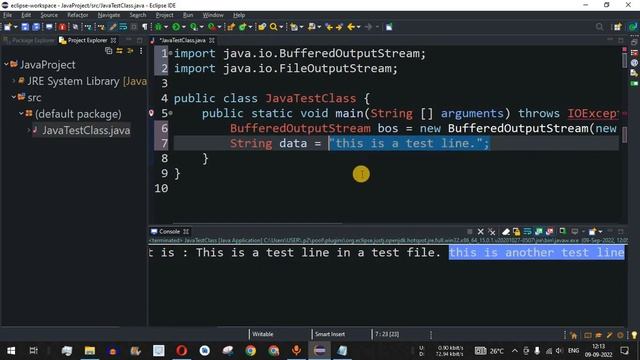Open the Run button dropdown arrow
Screen dimensions: 640x360
[184, 27]
